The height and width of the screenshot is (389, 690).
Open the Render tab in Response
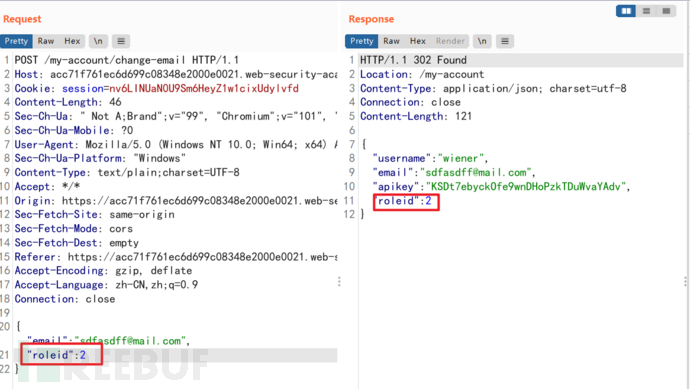[x=450, y=41]
